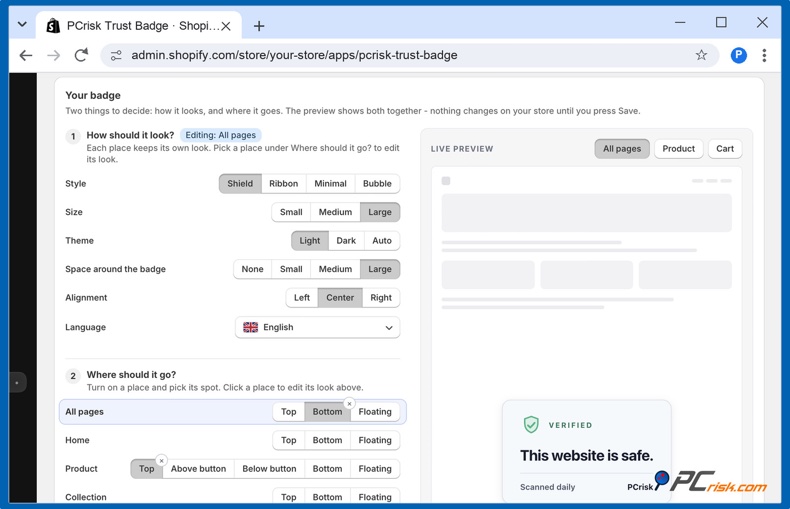Choose Light theme
This screenshot has height=509, width=790.
tap(309, 241)
